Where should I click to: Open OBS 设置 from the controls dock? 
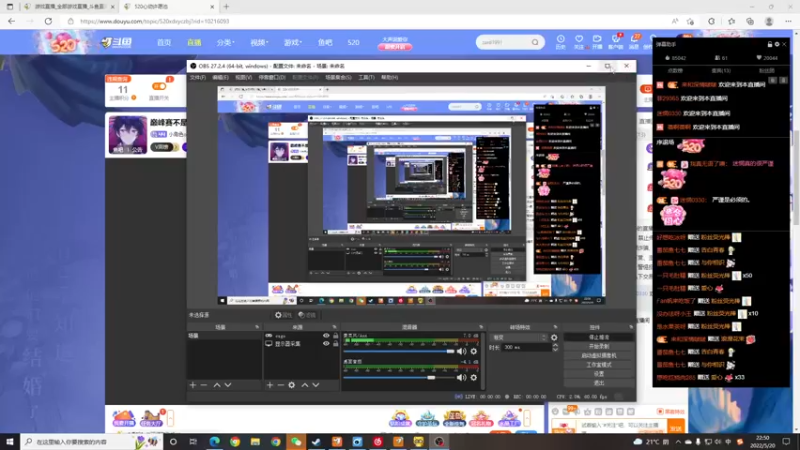point(599,374)
